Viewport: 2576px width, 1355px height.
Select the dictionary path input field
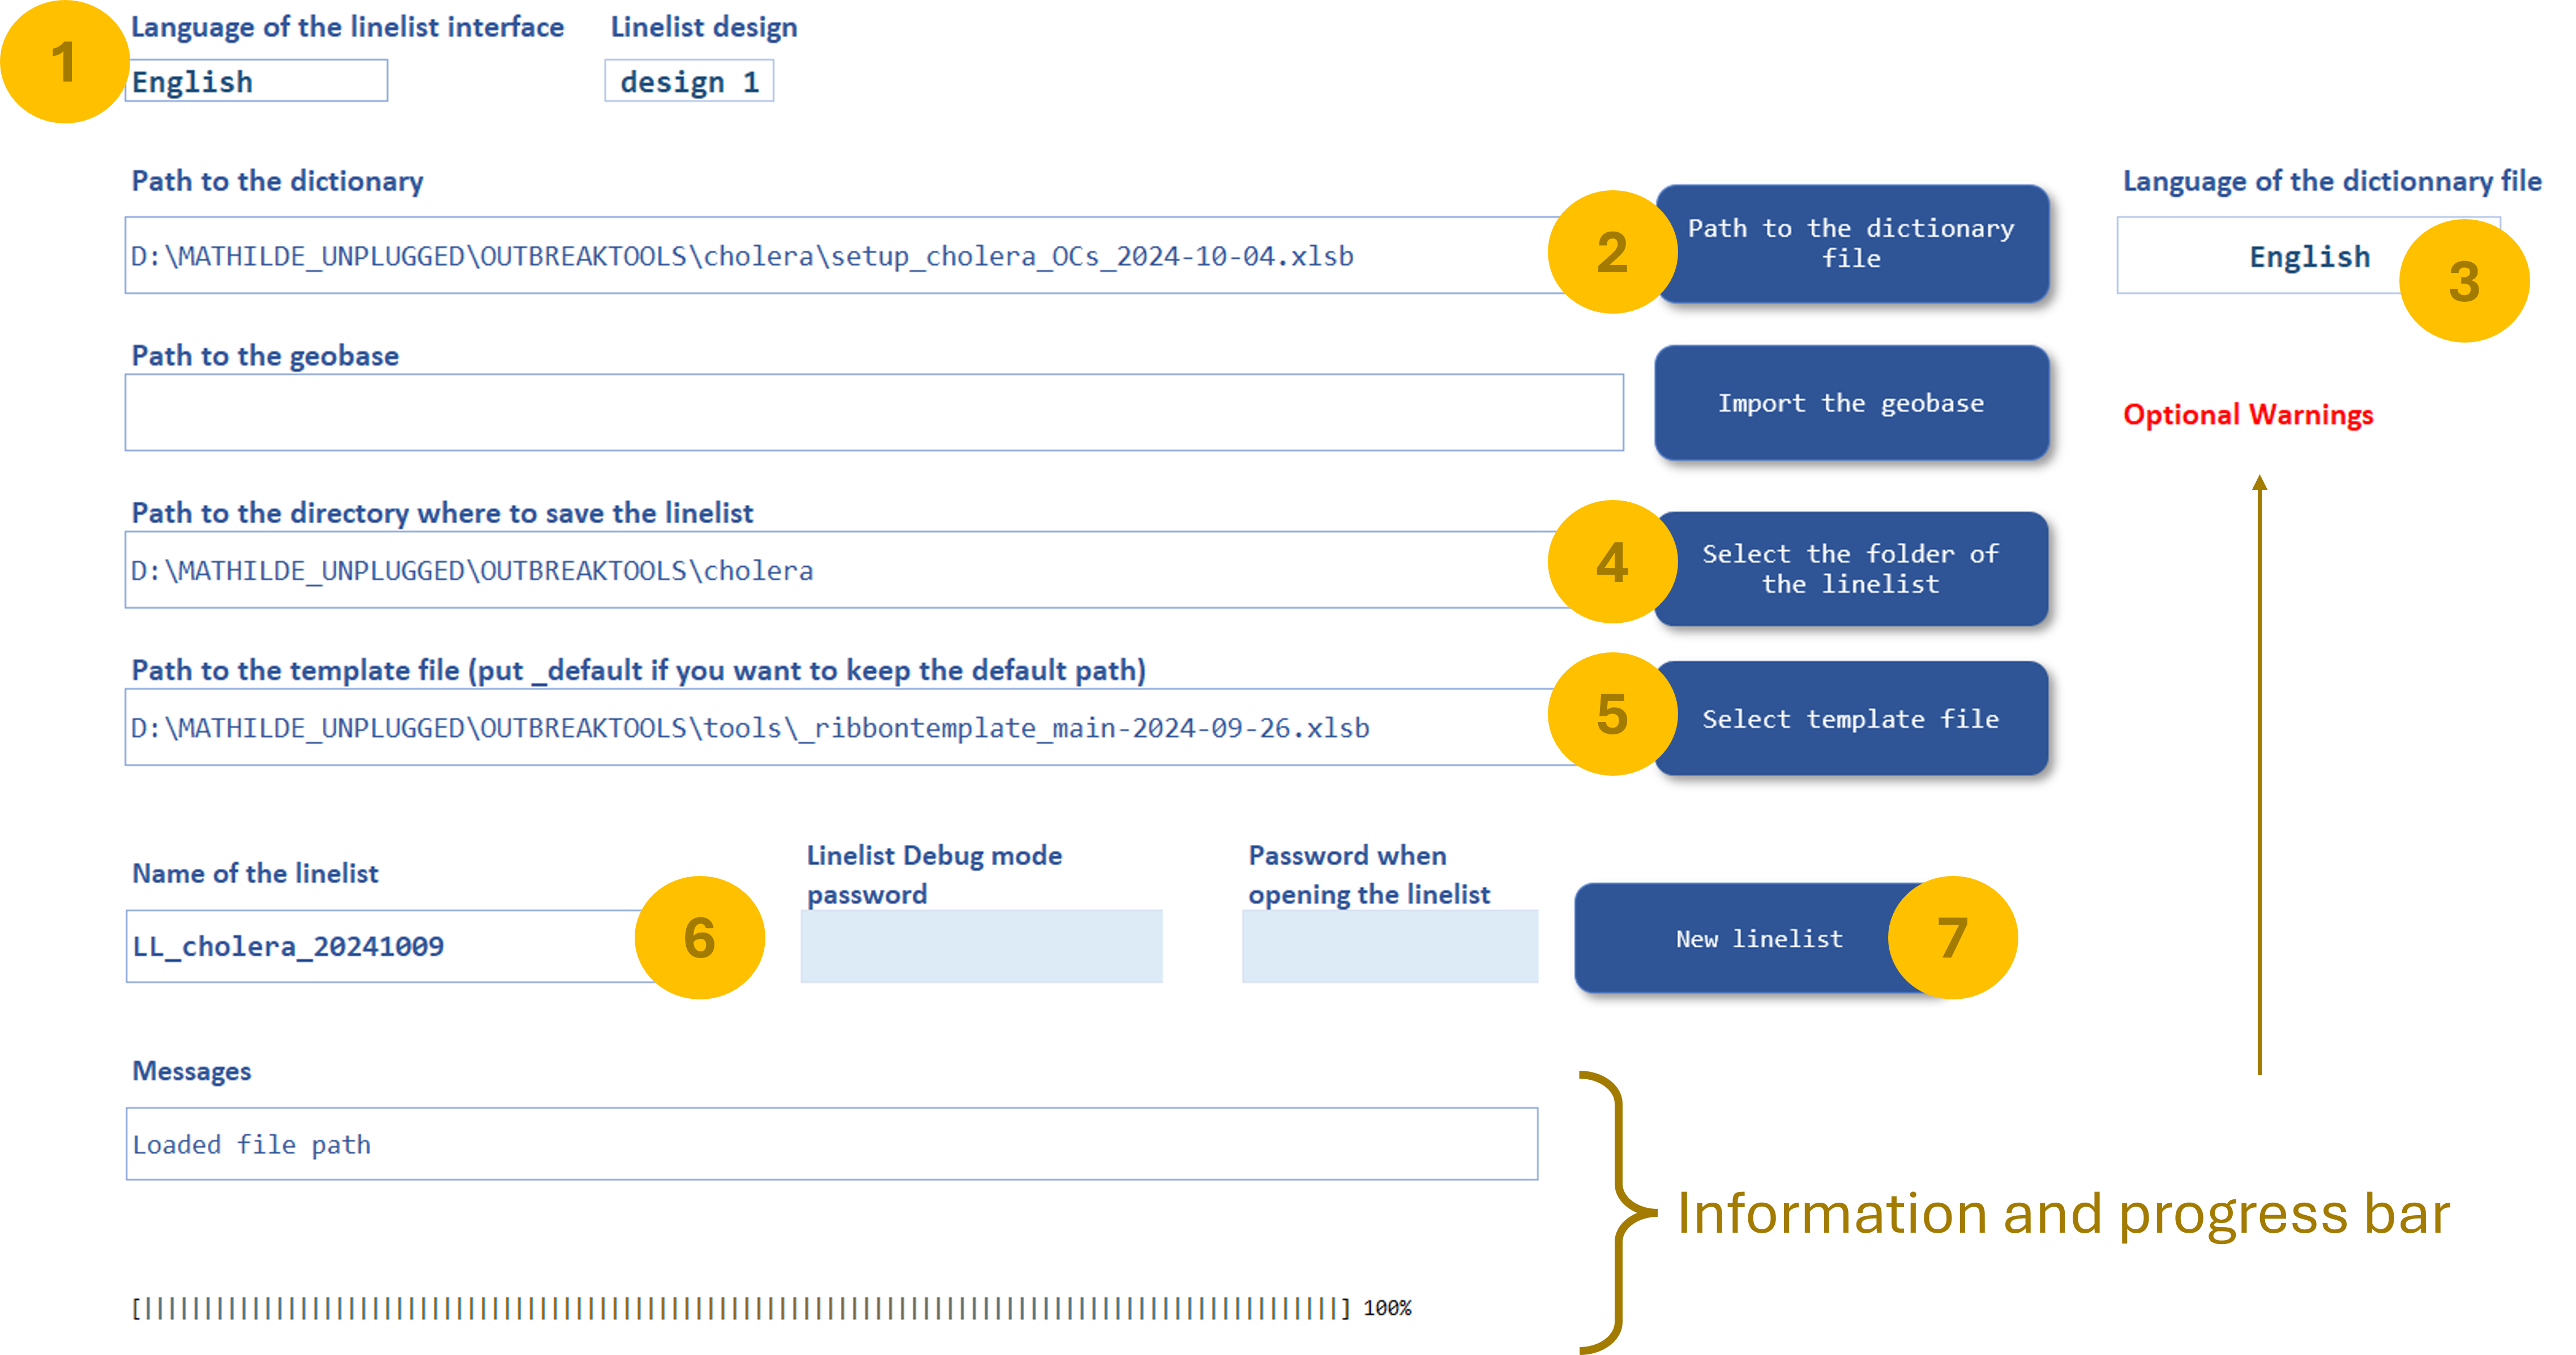[x=873, y=256]
